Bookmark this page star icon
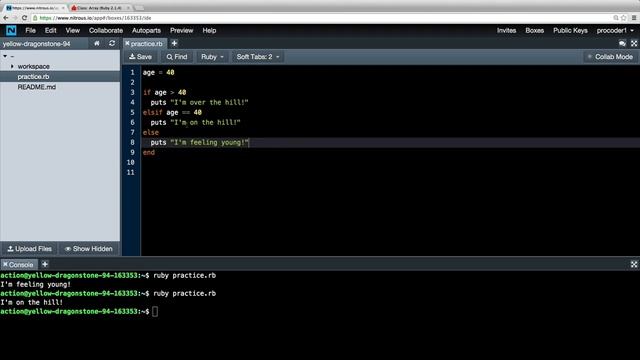640x360 pixels. 624,18
